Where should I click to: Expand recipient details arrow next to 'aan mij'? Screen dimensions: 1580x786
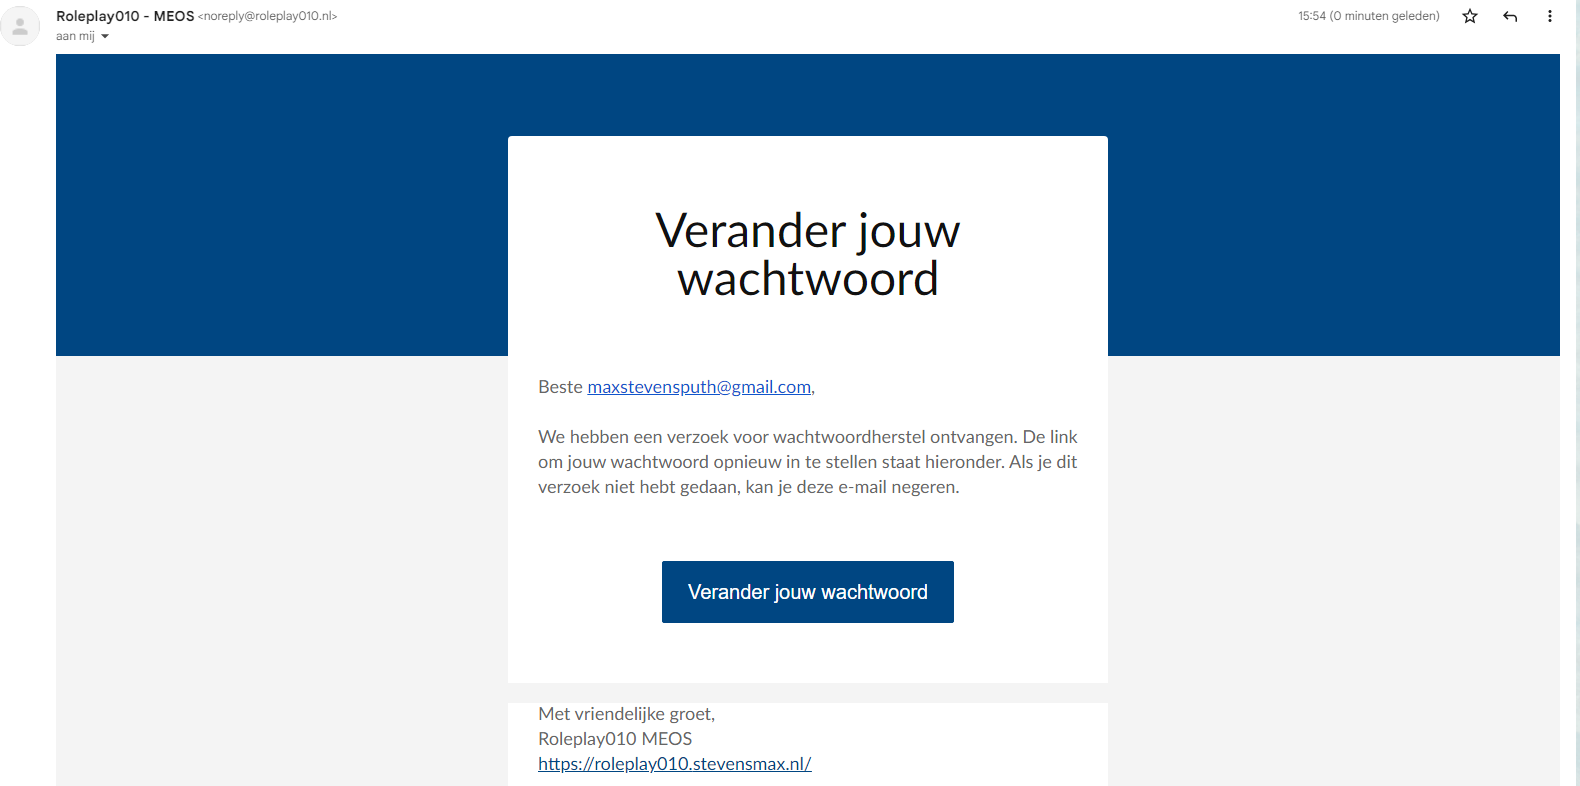[105, 37]
